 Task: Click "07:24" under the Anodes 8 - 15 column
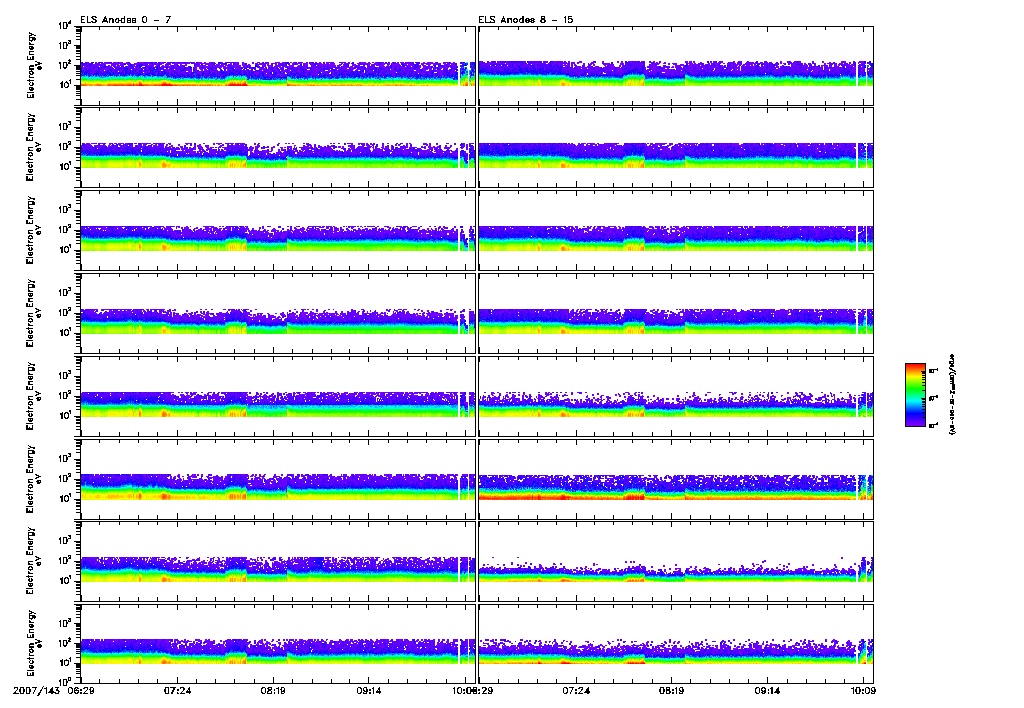coord(575,690)
